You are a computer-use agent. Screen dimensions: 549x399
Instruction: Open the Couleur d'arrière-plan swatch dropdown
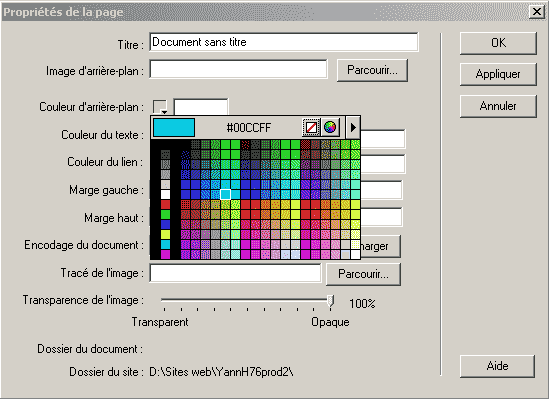160,107
